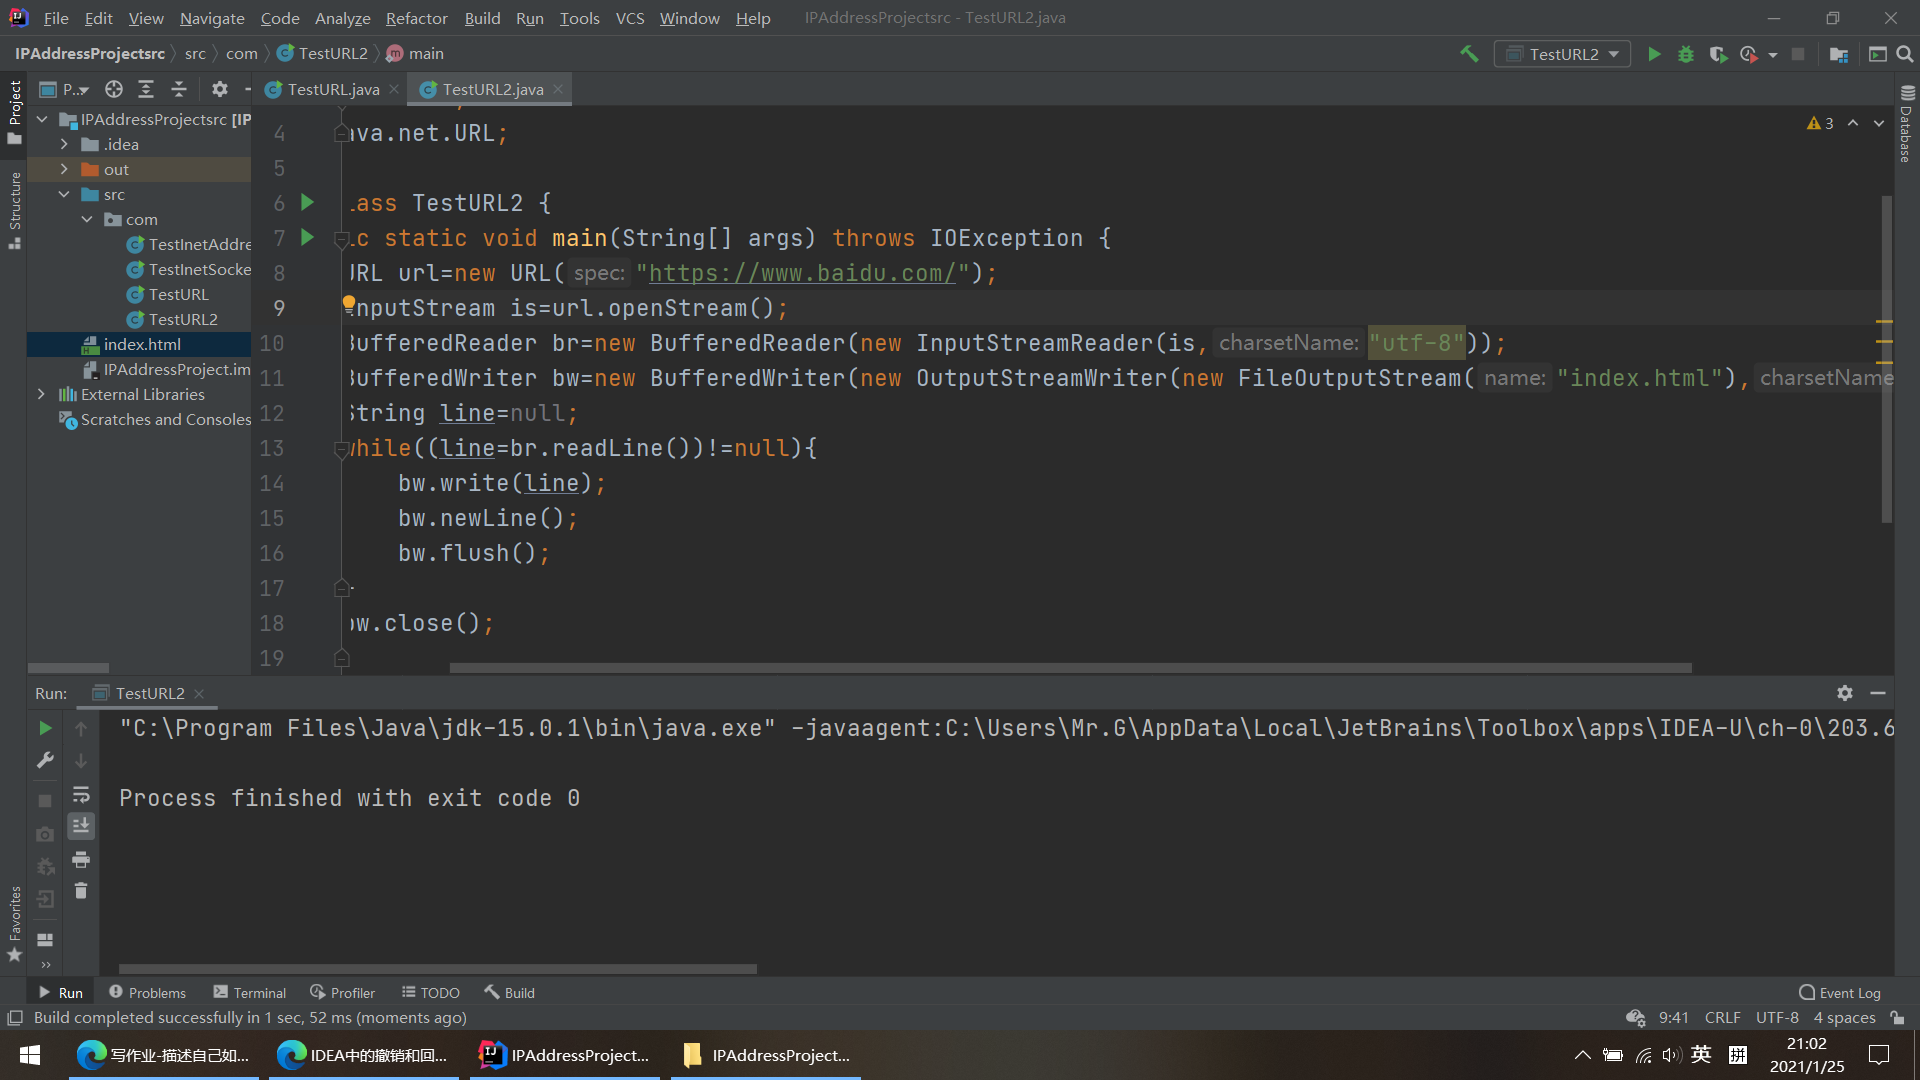Start debugging with the bug icon
Image resolution: width=1920 pixels, height=1080 pixels.
tap(1686, 54)
